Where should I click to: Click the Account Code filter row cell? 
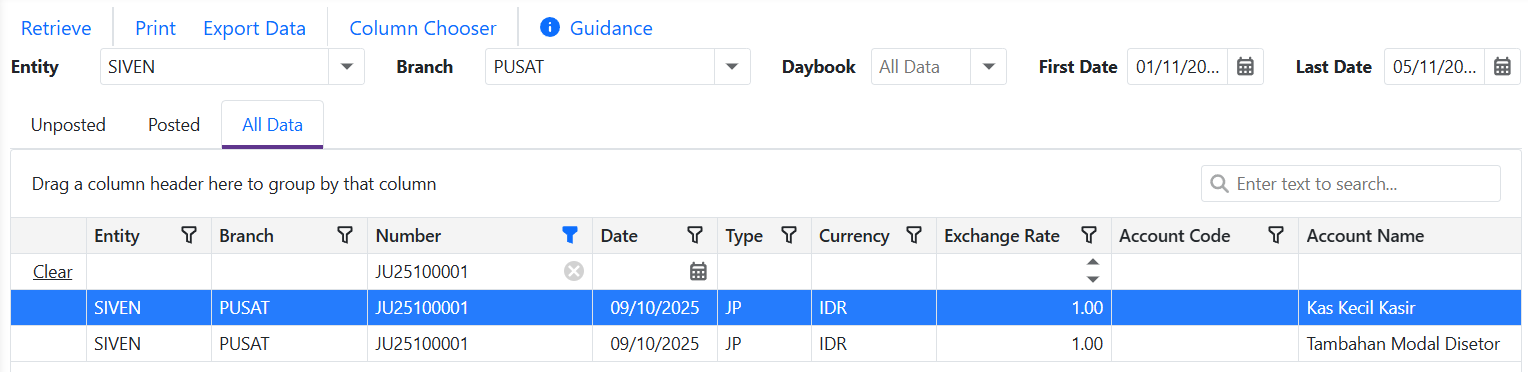click(1205, 271)
